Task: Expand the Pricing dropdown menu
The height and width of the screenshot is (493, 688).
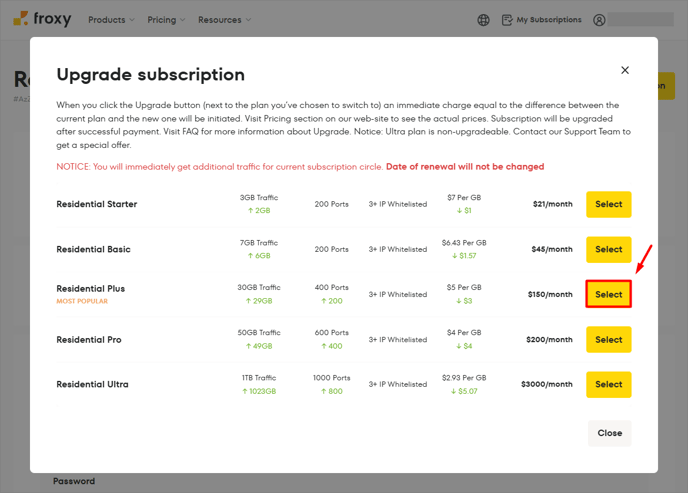Action: [x=166, y=20]
